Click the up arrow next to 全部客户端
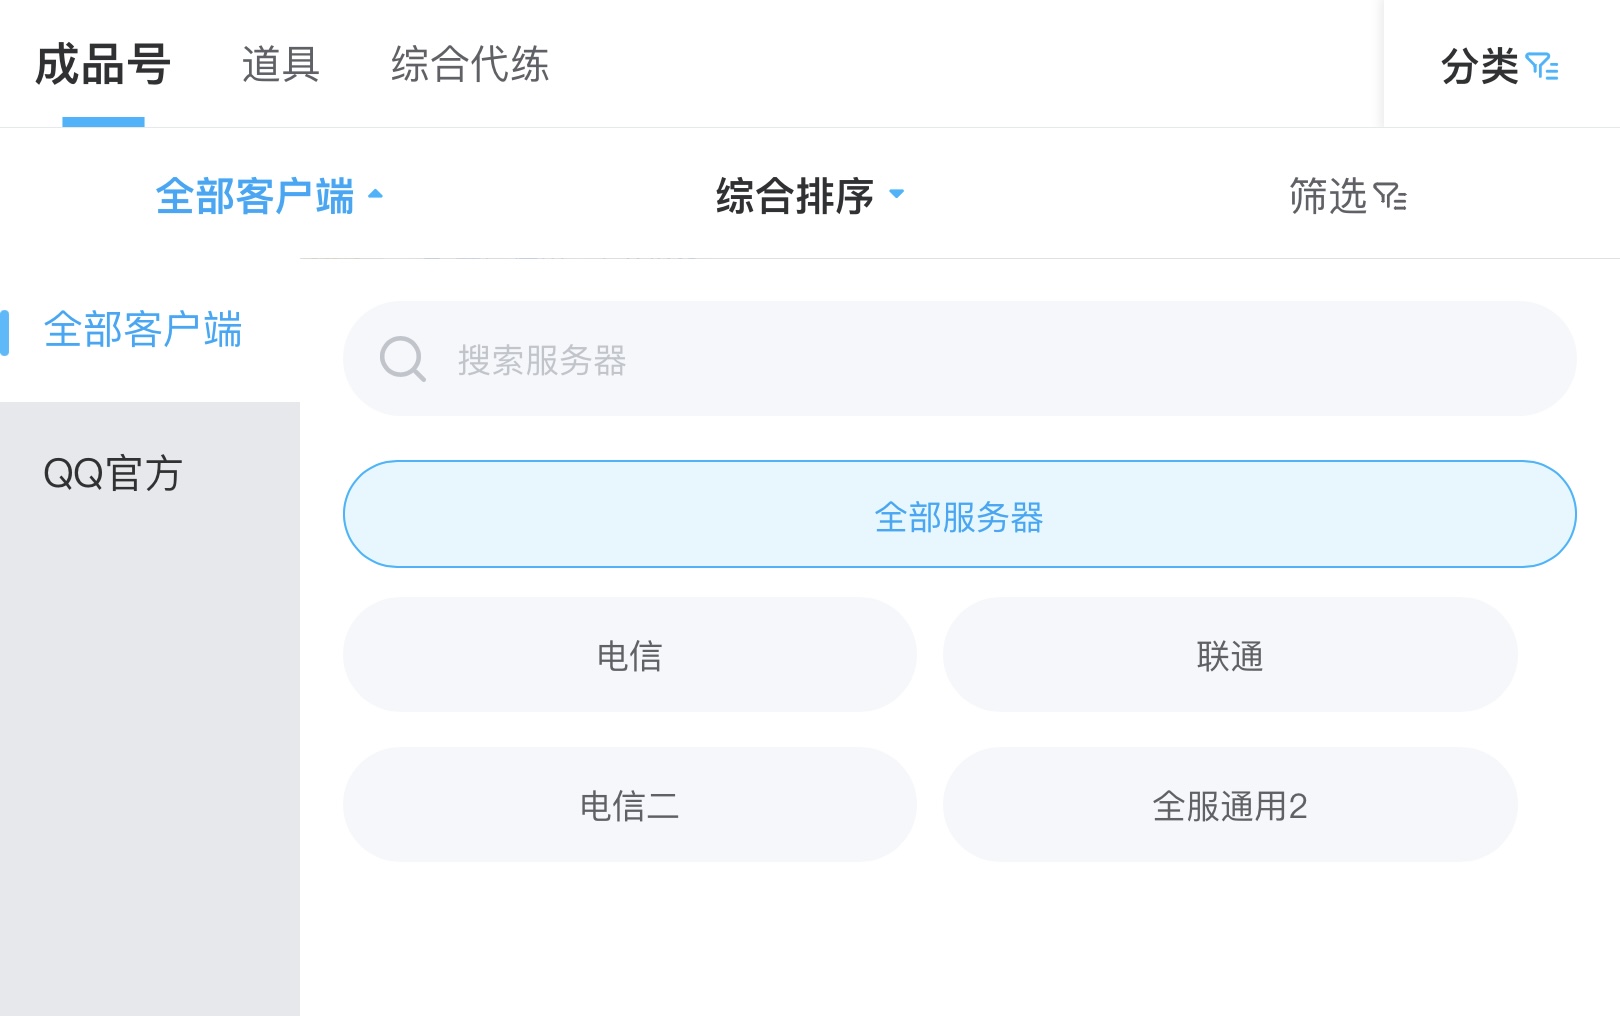This screenshot has width=1620, height=1016. coord(376,194)
